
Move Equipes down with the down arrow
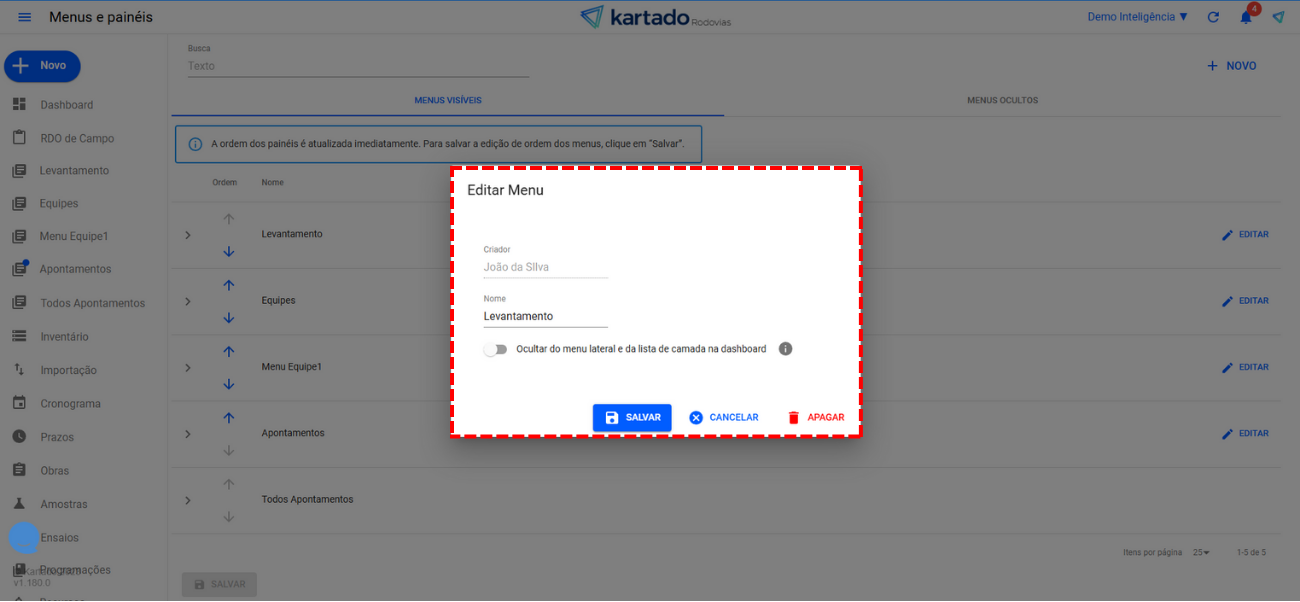pyautogui.click(x=228, y=318)
